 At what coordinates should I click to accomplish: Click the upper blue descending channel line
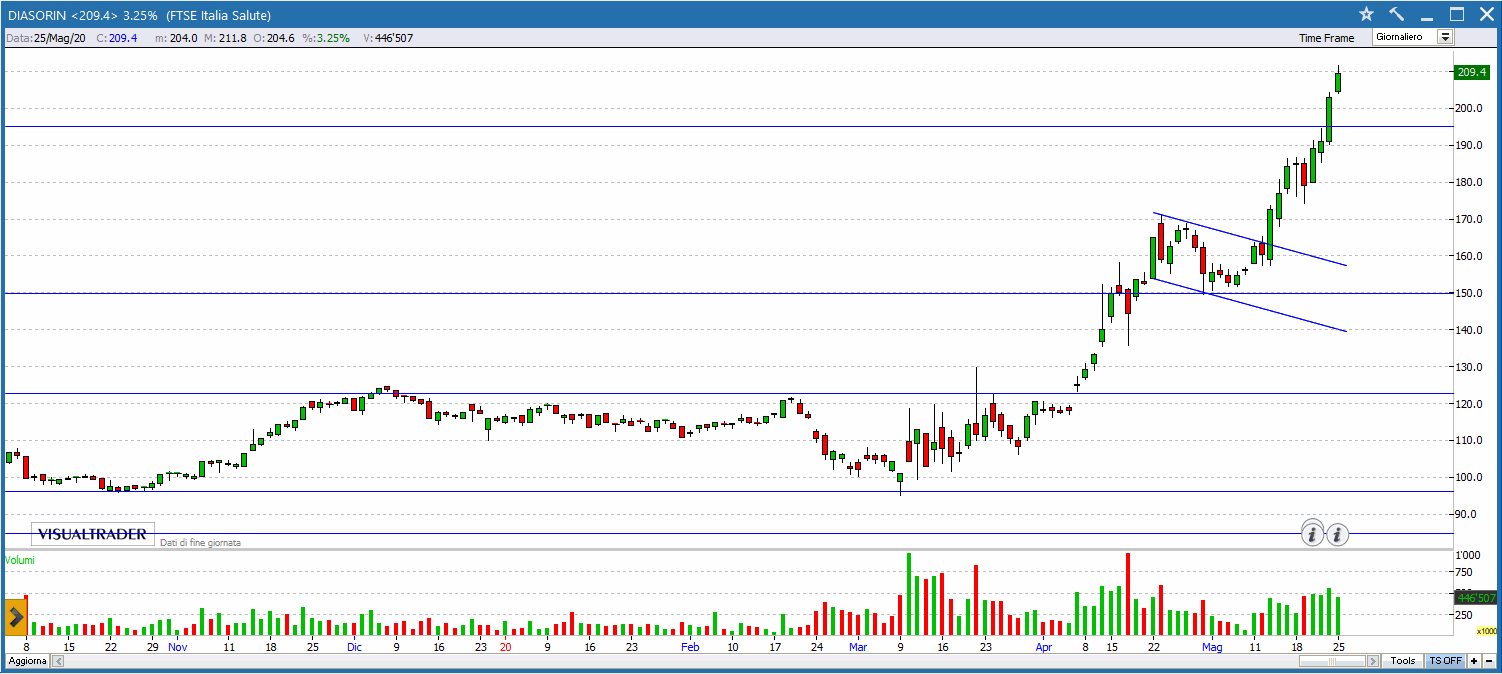[x=1250, y=239]
